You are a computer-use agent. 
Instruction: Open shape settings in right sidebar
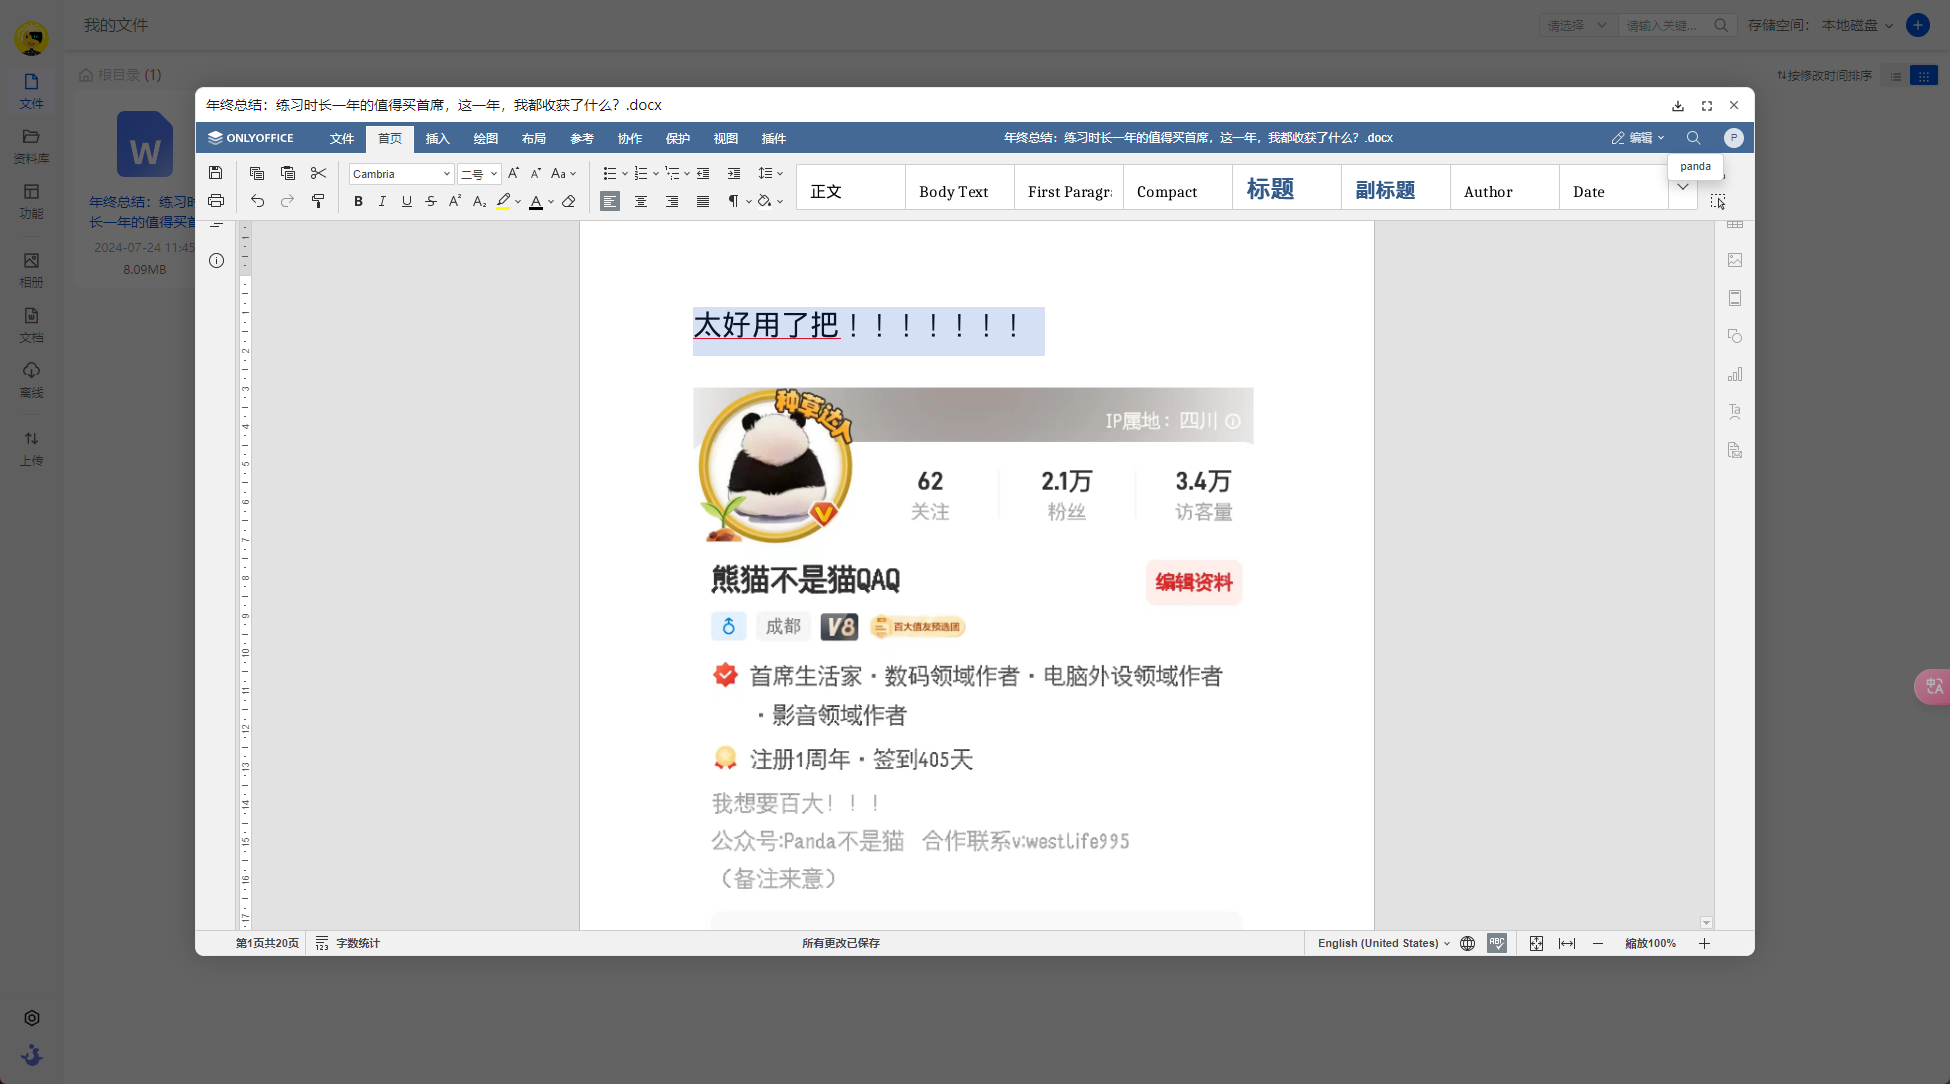click(x=1735, y=336)
